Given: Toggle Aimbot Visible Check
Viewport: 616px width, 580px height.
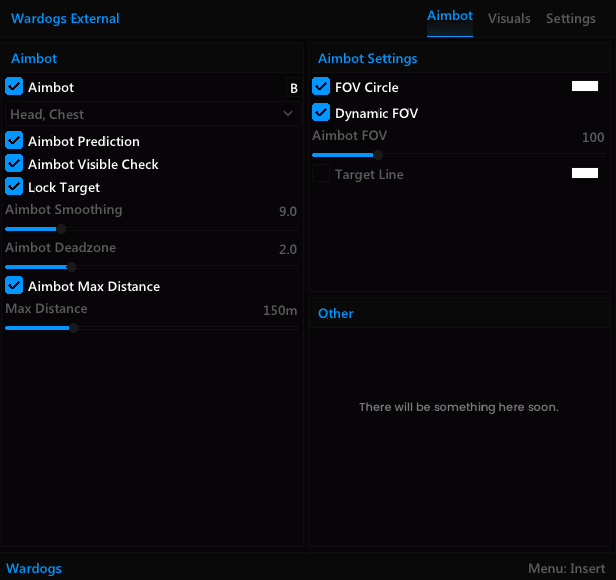Looking at the screenshot, I should point(14,164).
